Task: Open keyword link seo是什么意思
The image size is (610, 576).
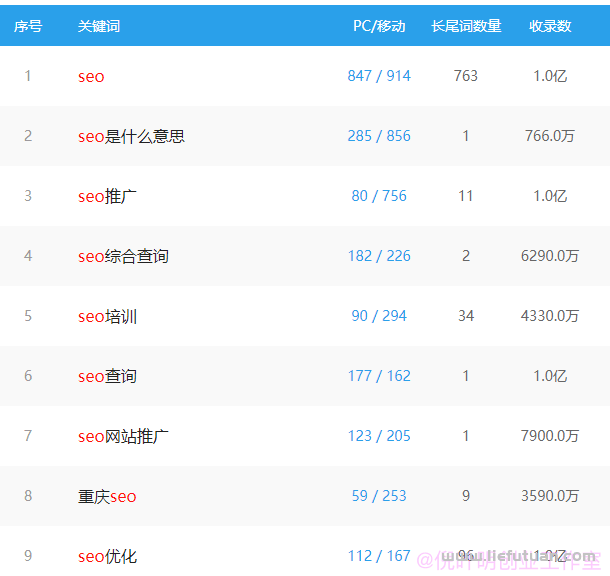Action: click(131, 136)
